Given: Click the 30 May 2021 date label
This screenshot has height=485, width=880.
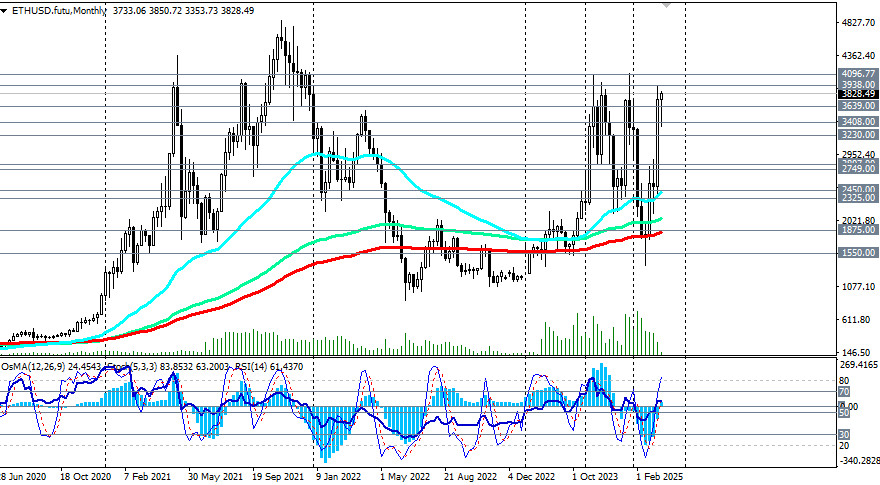Looking at the screenshot, I should pos(216,477).
